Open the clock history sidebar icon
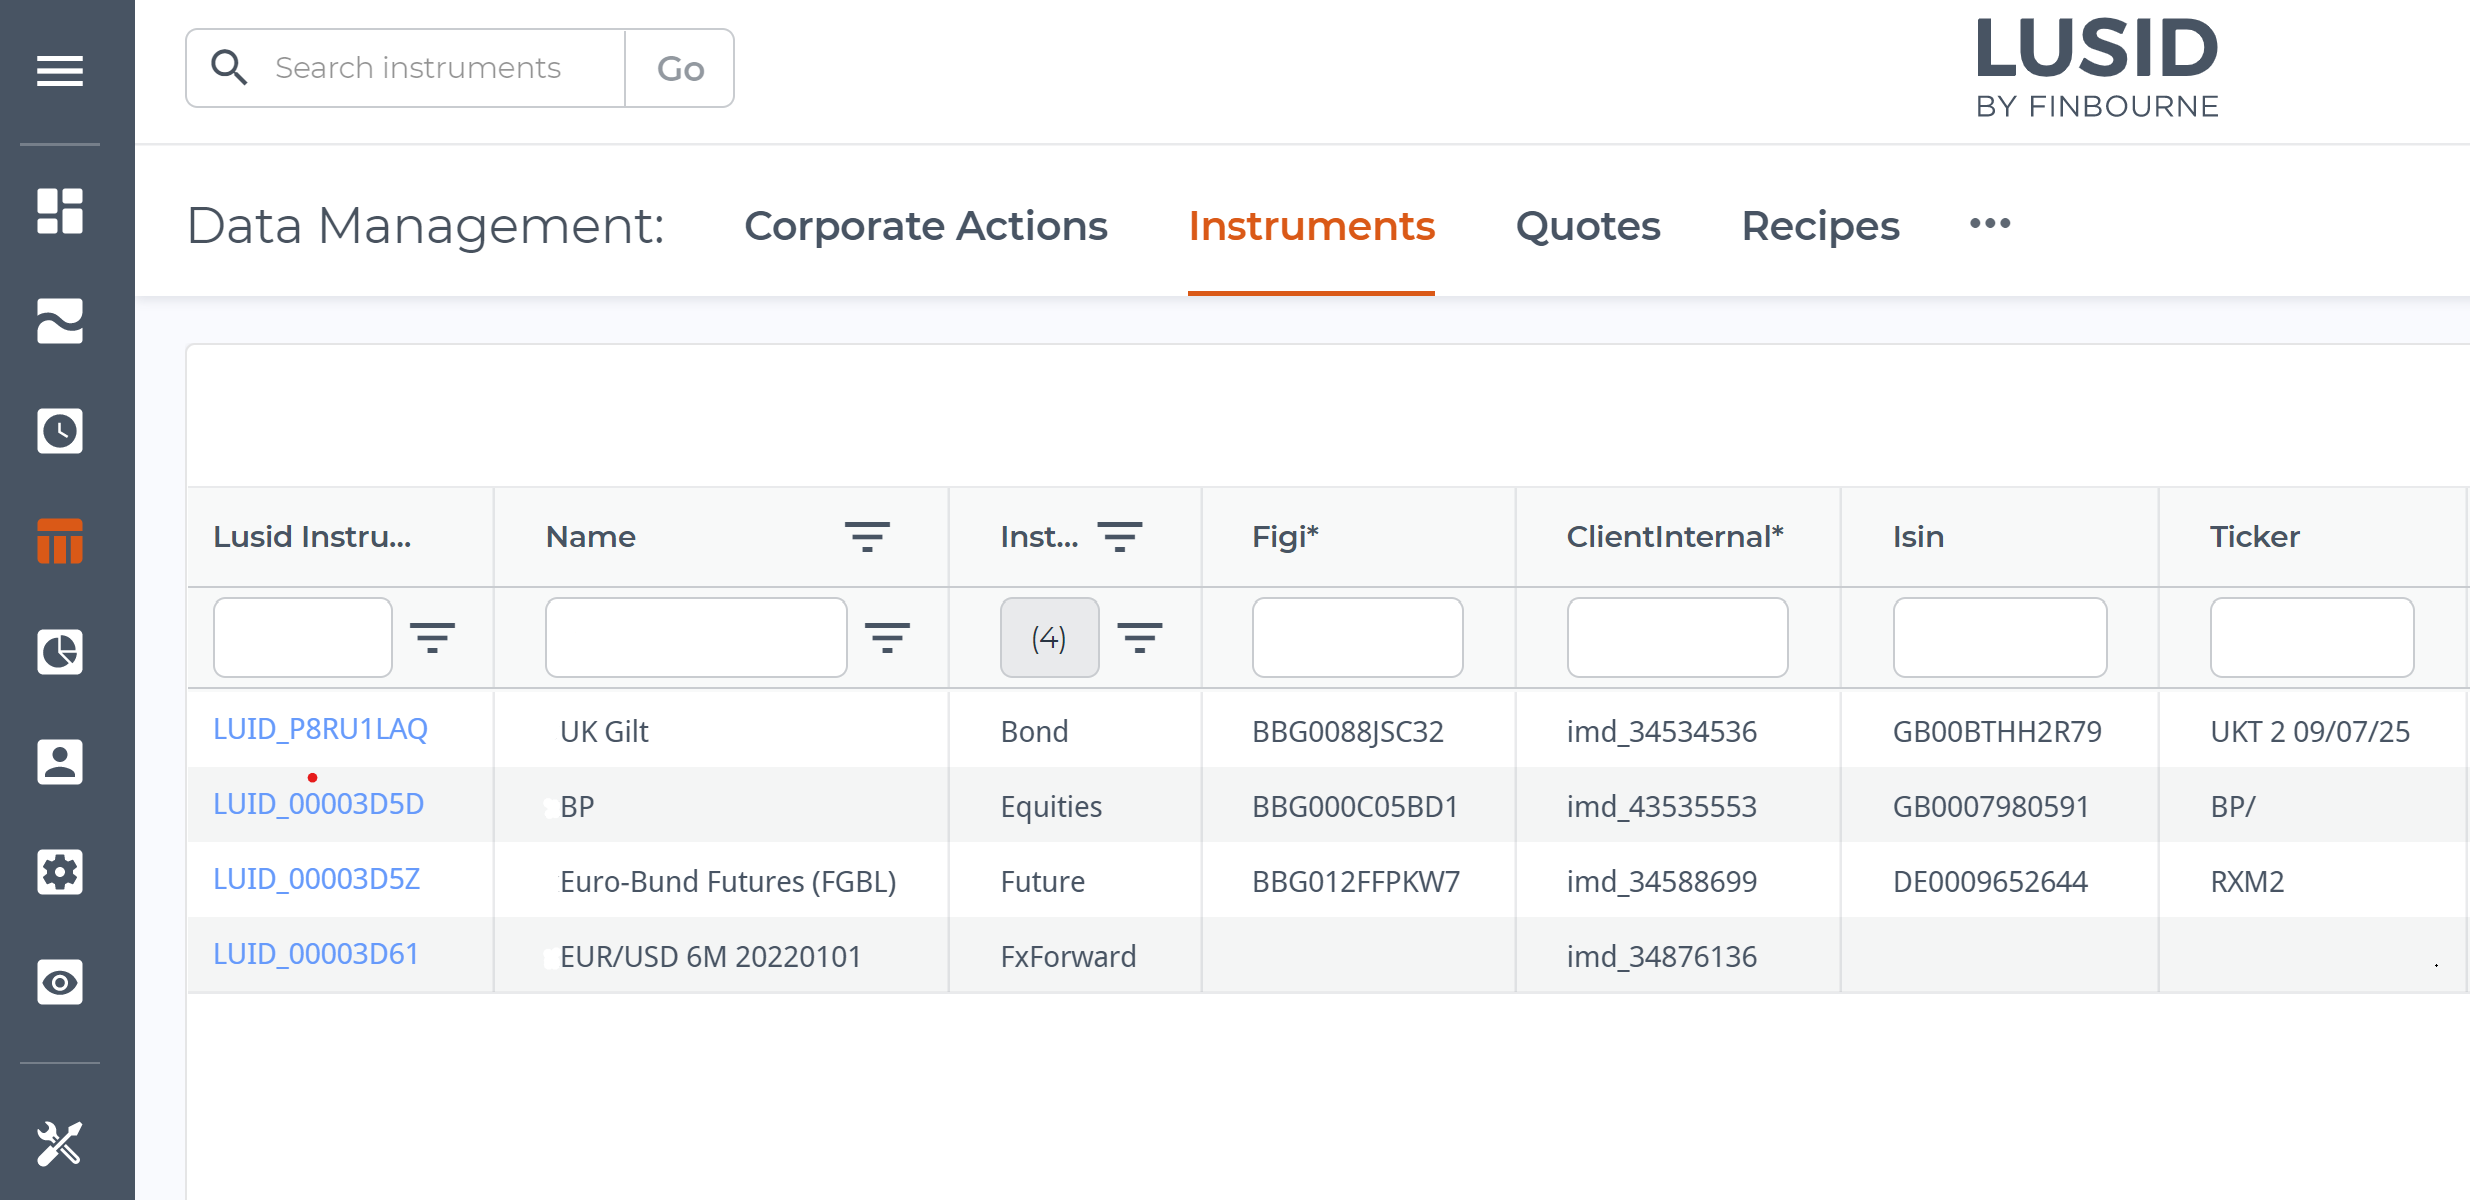The width and height of the screenshot is (2470, 1200). tap(60, 431)
